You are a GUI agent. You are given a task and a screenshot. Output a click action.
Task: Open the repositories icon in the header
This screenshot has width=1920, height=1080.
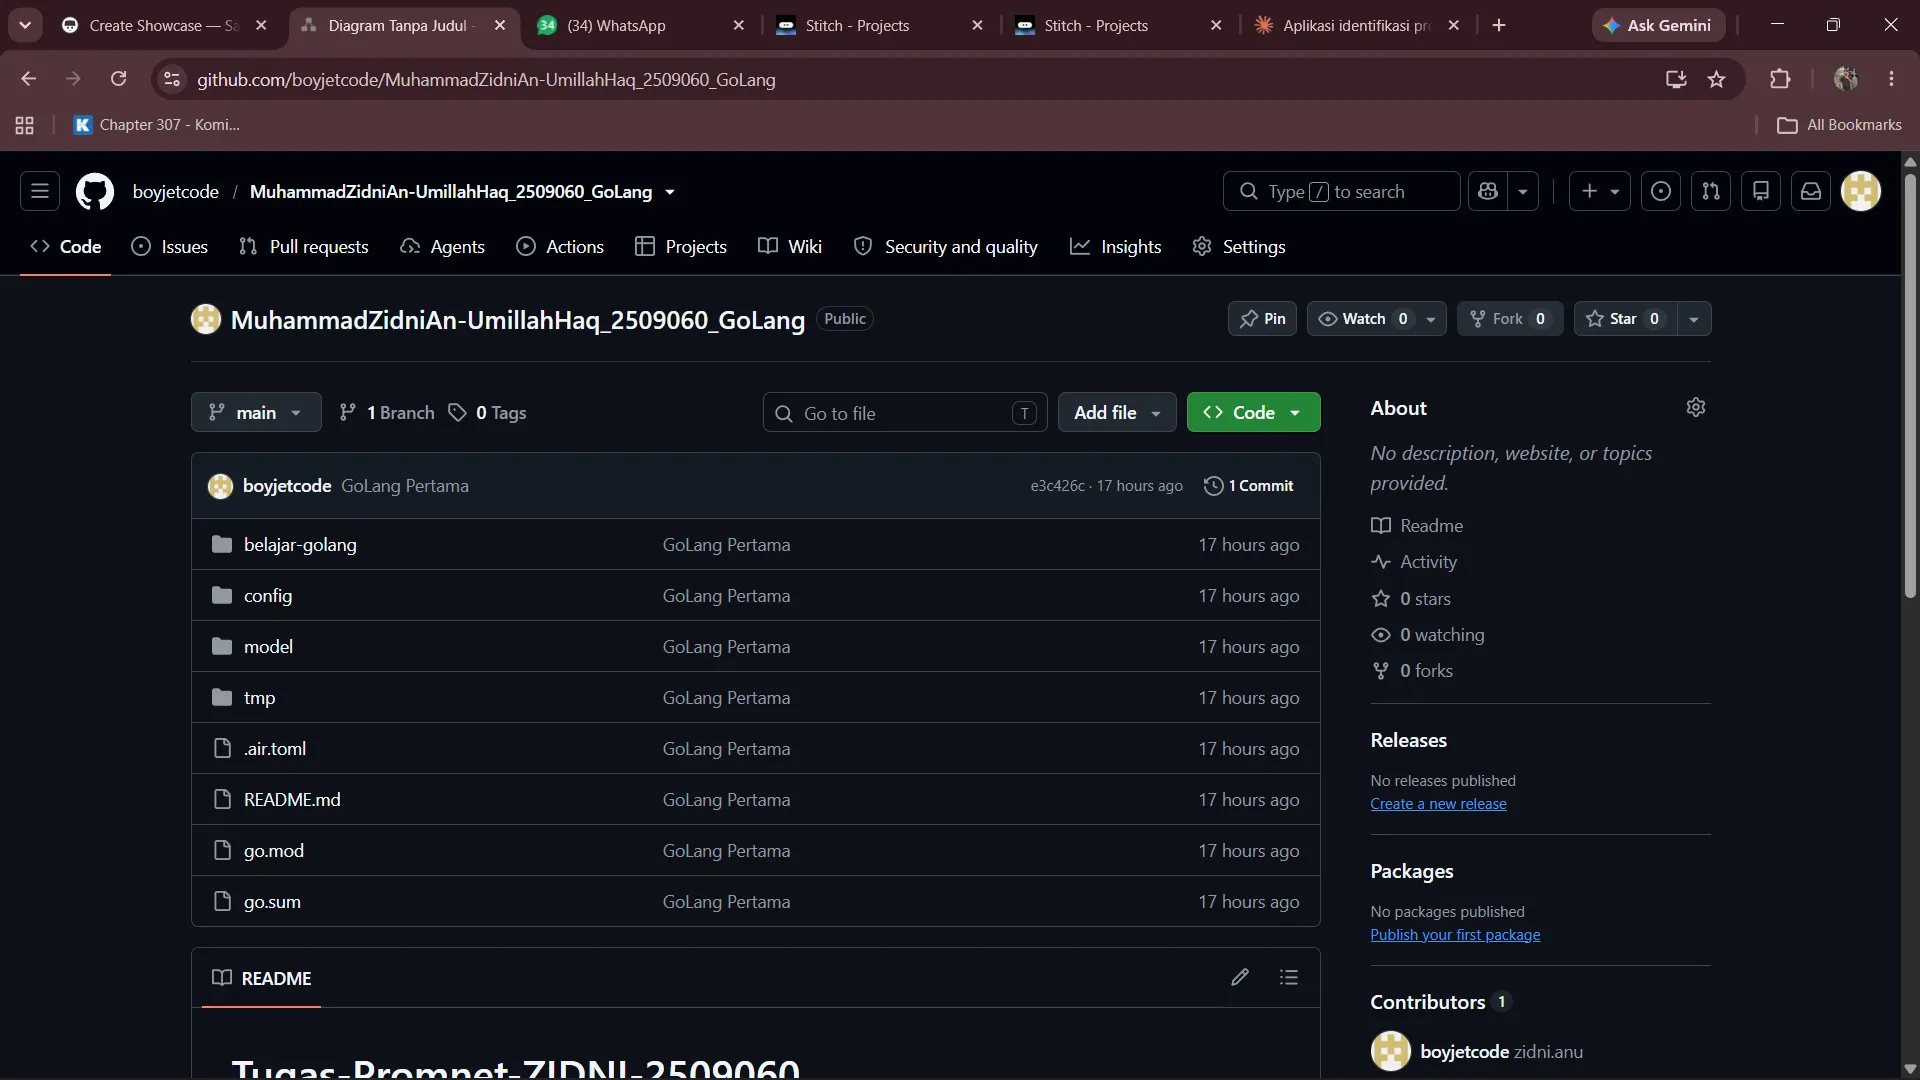click(x=1761, y=191)
